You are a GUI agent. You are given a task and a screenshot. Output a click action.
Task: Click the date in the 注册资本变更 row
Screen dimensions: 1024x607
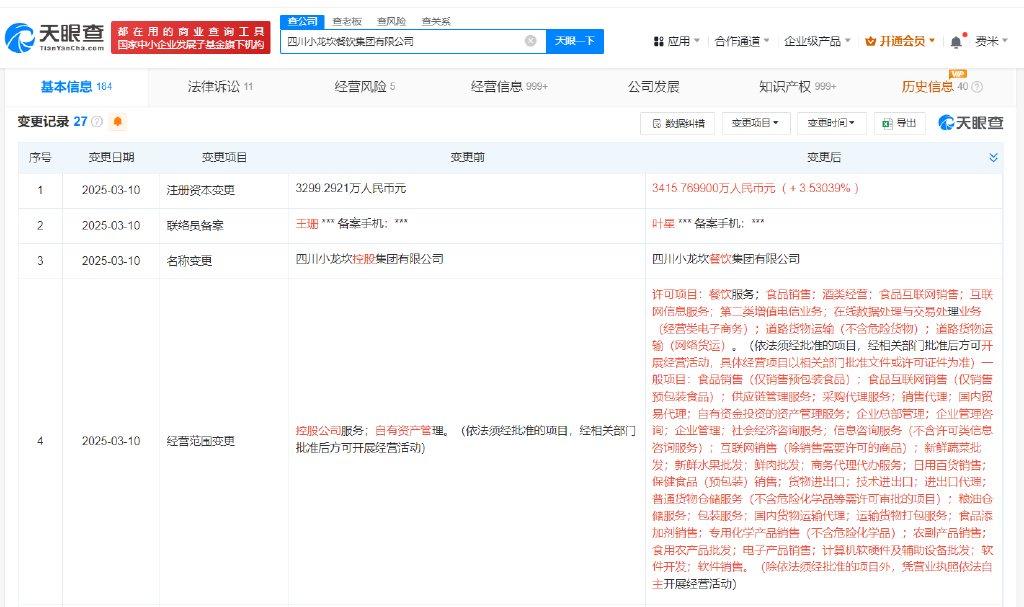pos(111,190)
